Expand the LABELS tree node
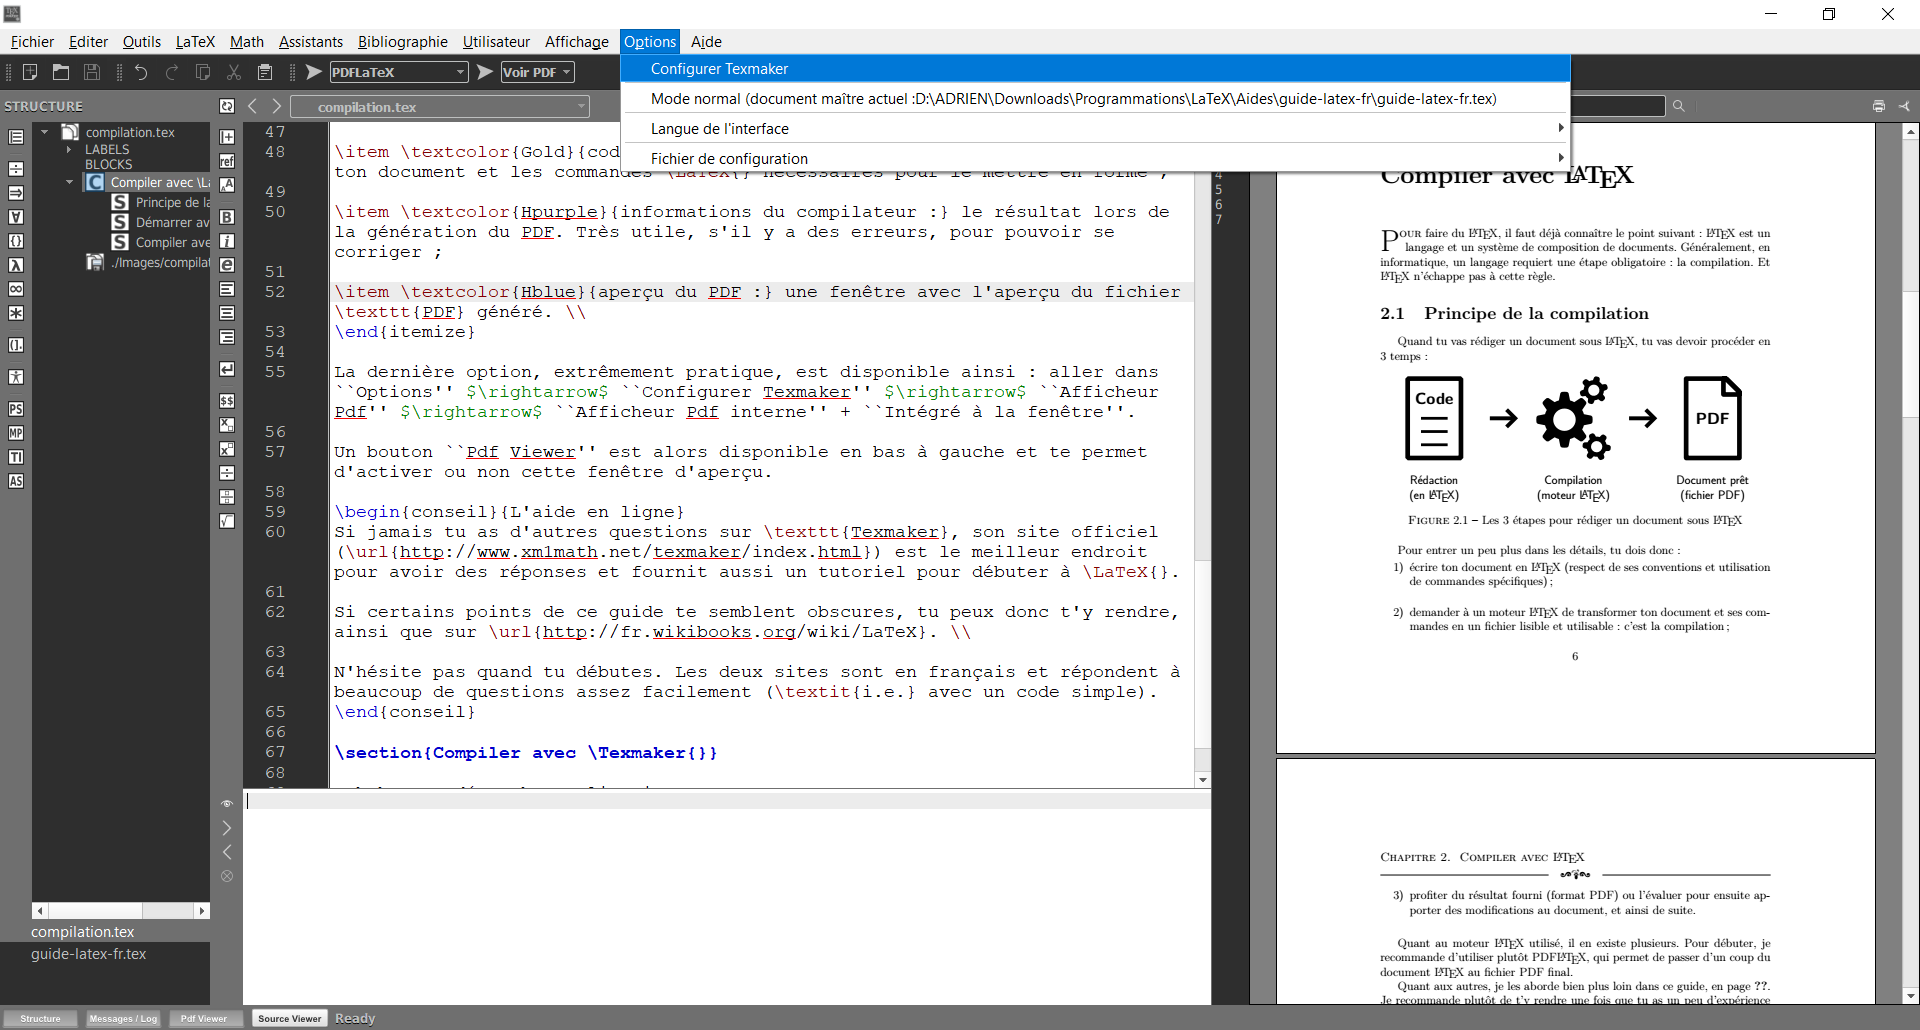The image size is (1920, 1030). coord(69,149)
